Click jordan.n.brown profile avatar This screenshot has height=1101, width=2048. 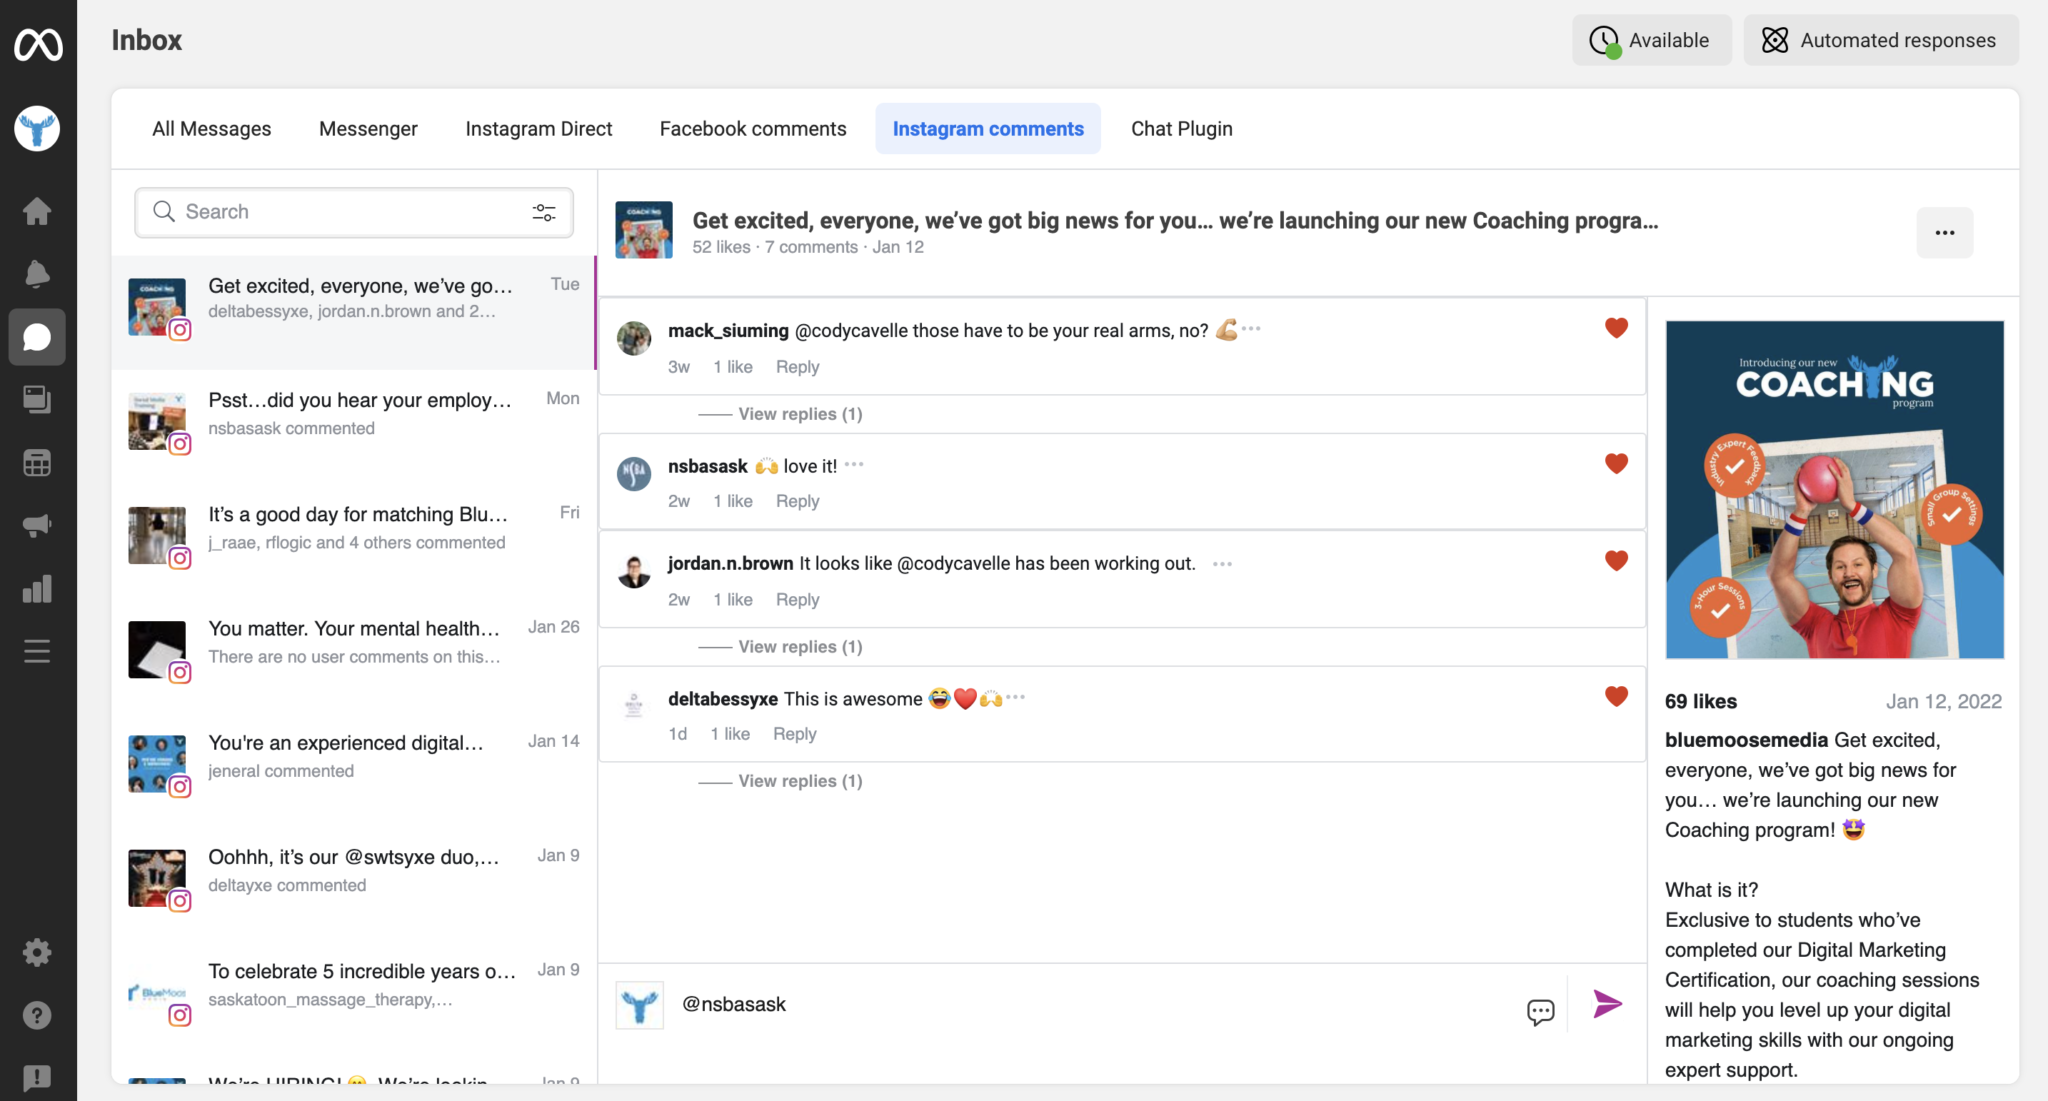[634, 571]
